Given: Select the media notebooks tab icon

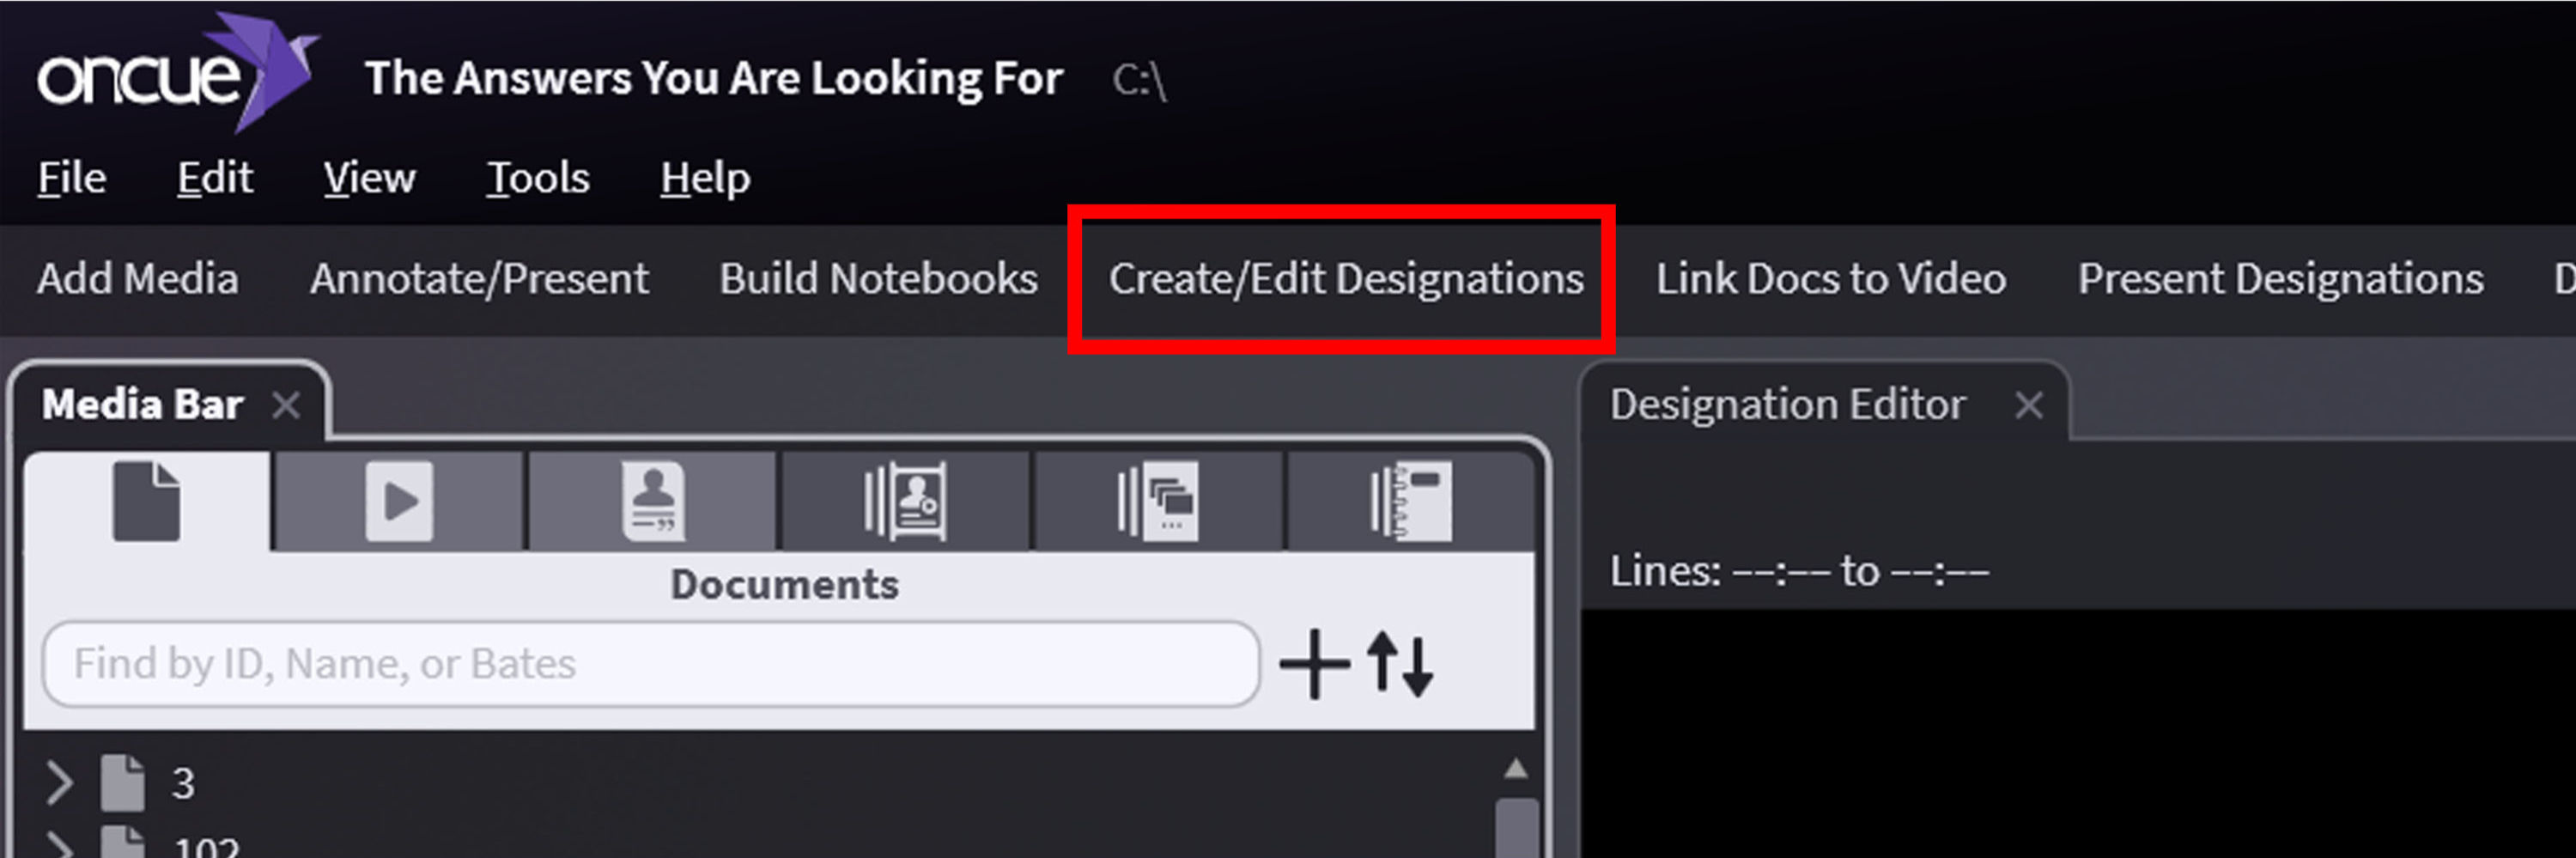Looking at the screenshot, I should coord(1158,501).
